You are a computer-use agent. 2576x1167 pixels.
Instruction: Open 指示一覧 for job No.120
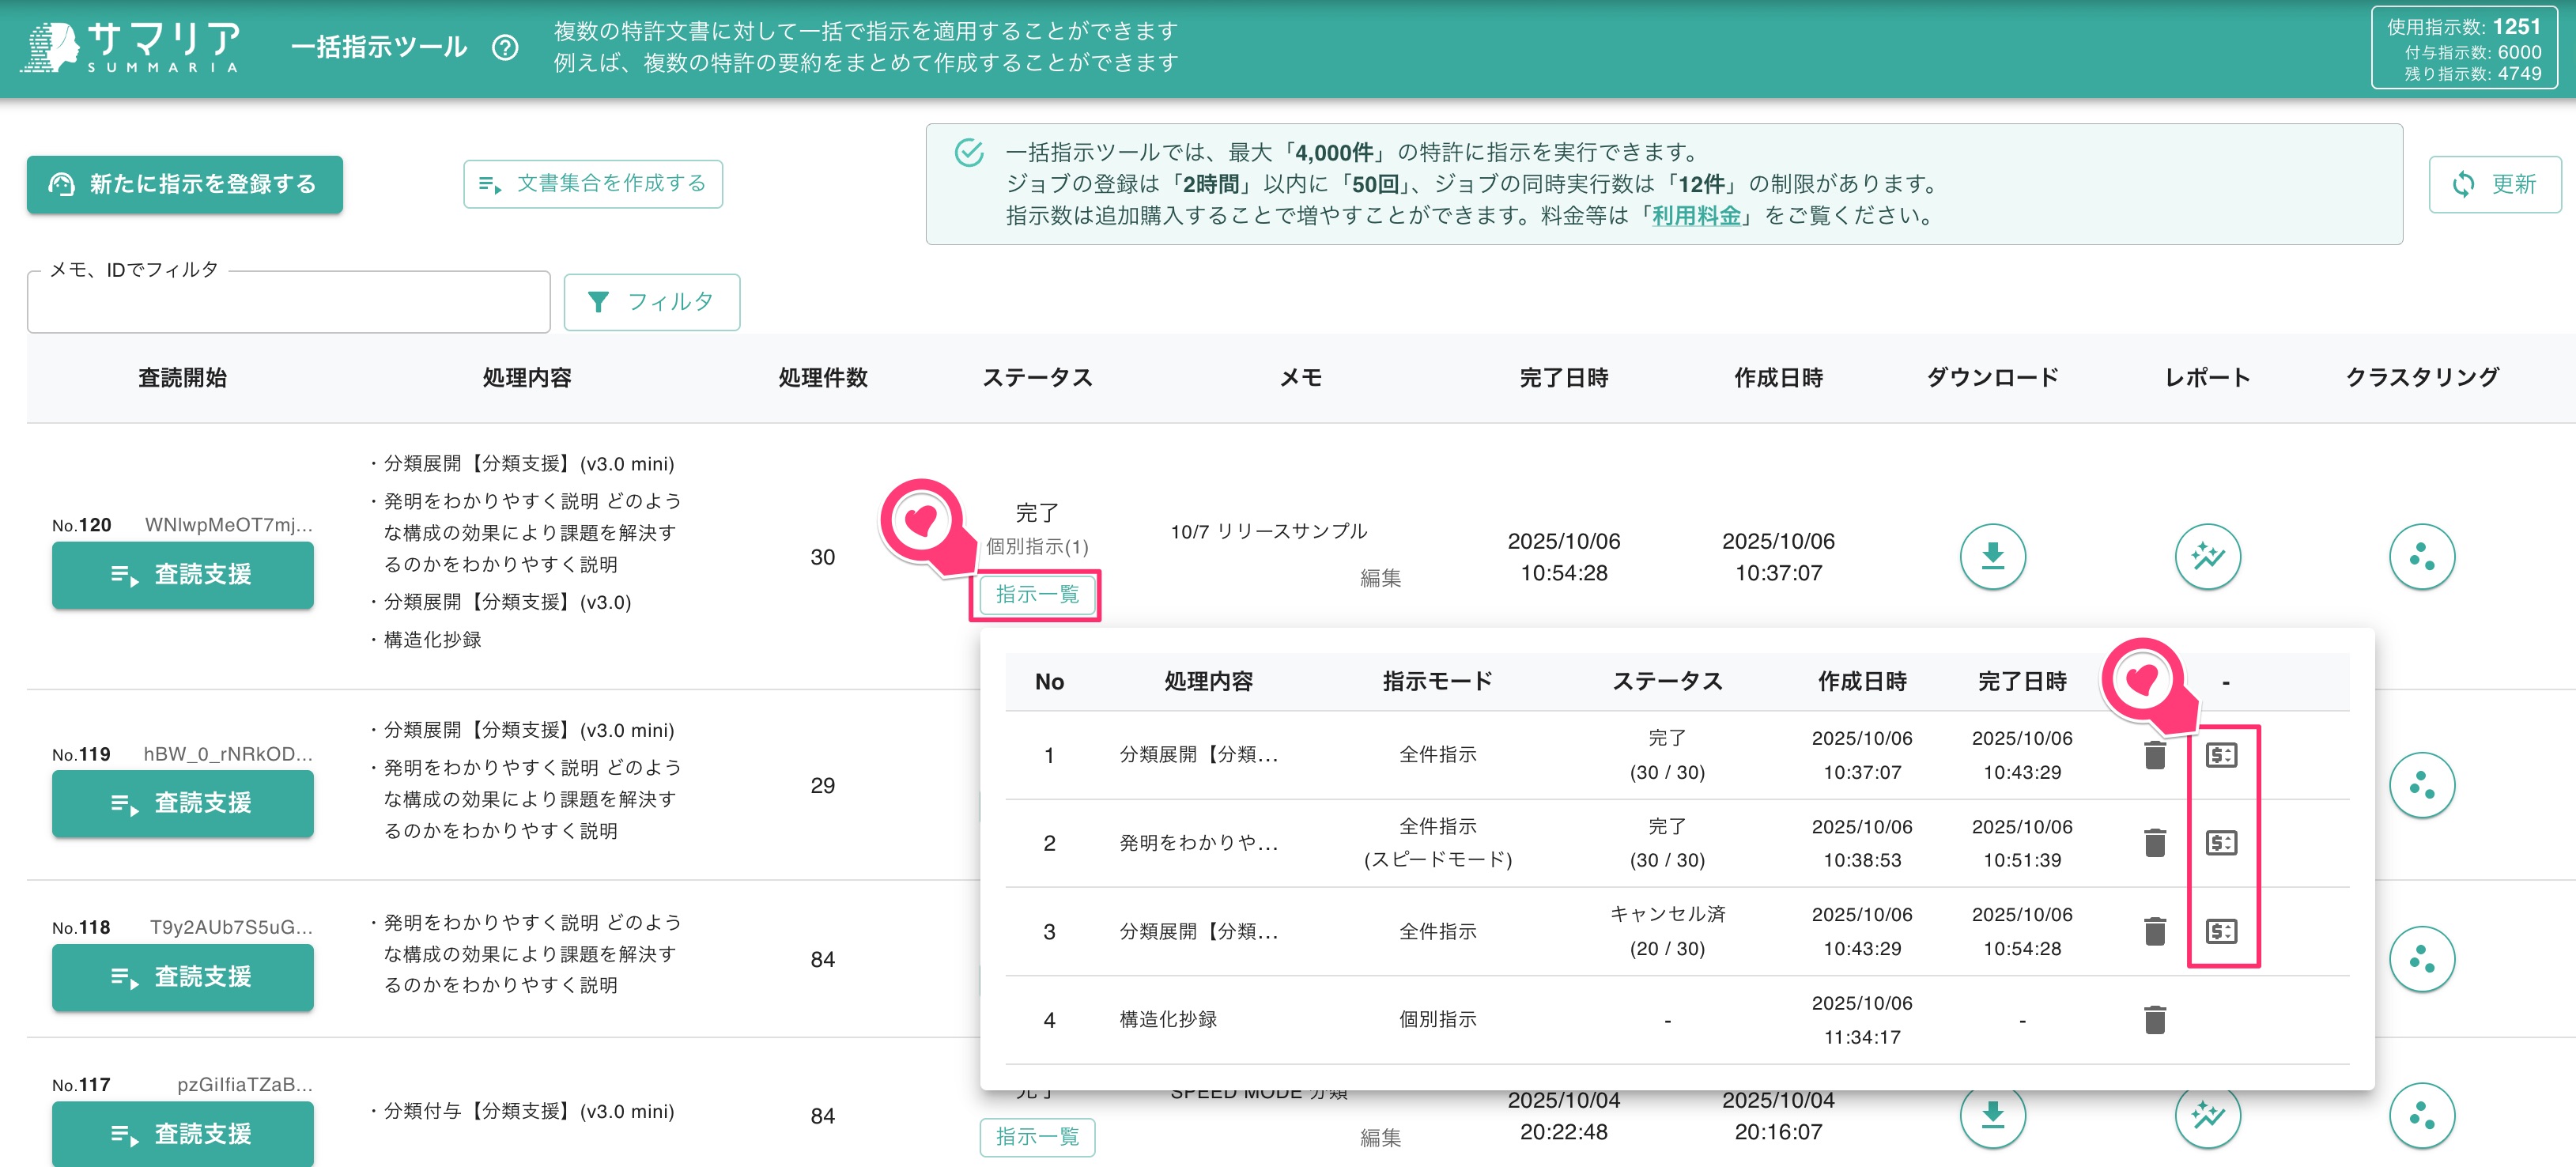point(1037,595)
